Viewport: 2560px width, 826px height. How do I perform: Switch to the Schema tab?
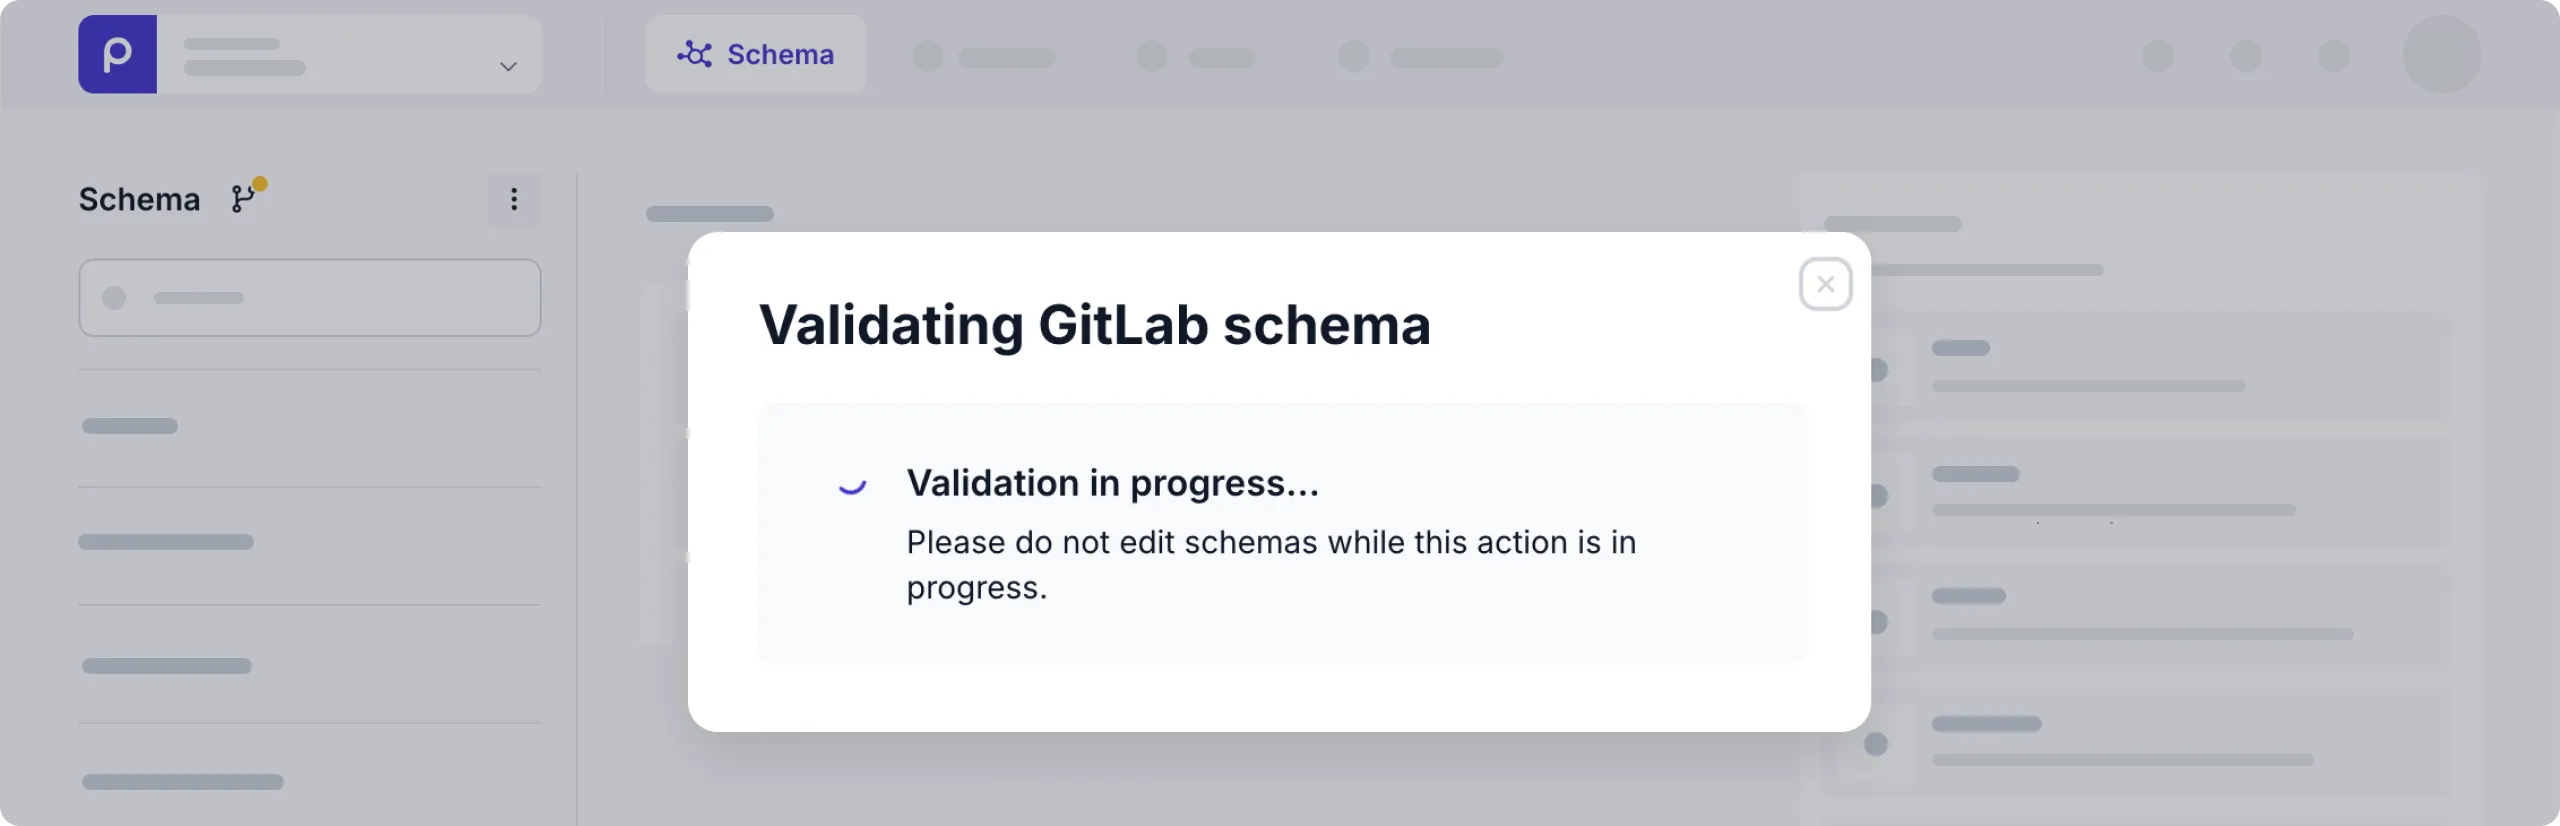tap(757, 54)
